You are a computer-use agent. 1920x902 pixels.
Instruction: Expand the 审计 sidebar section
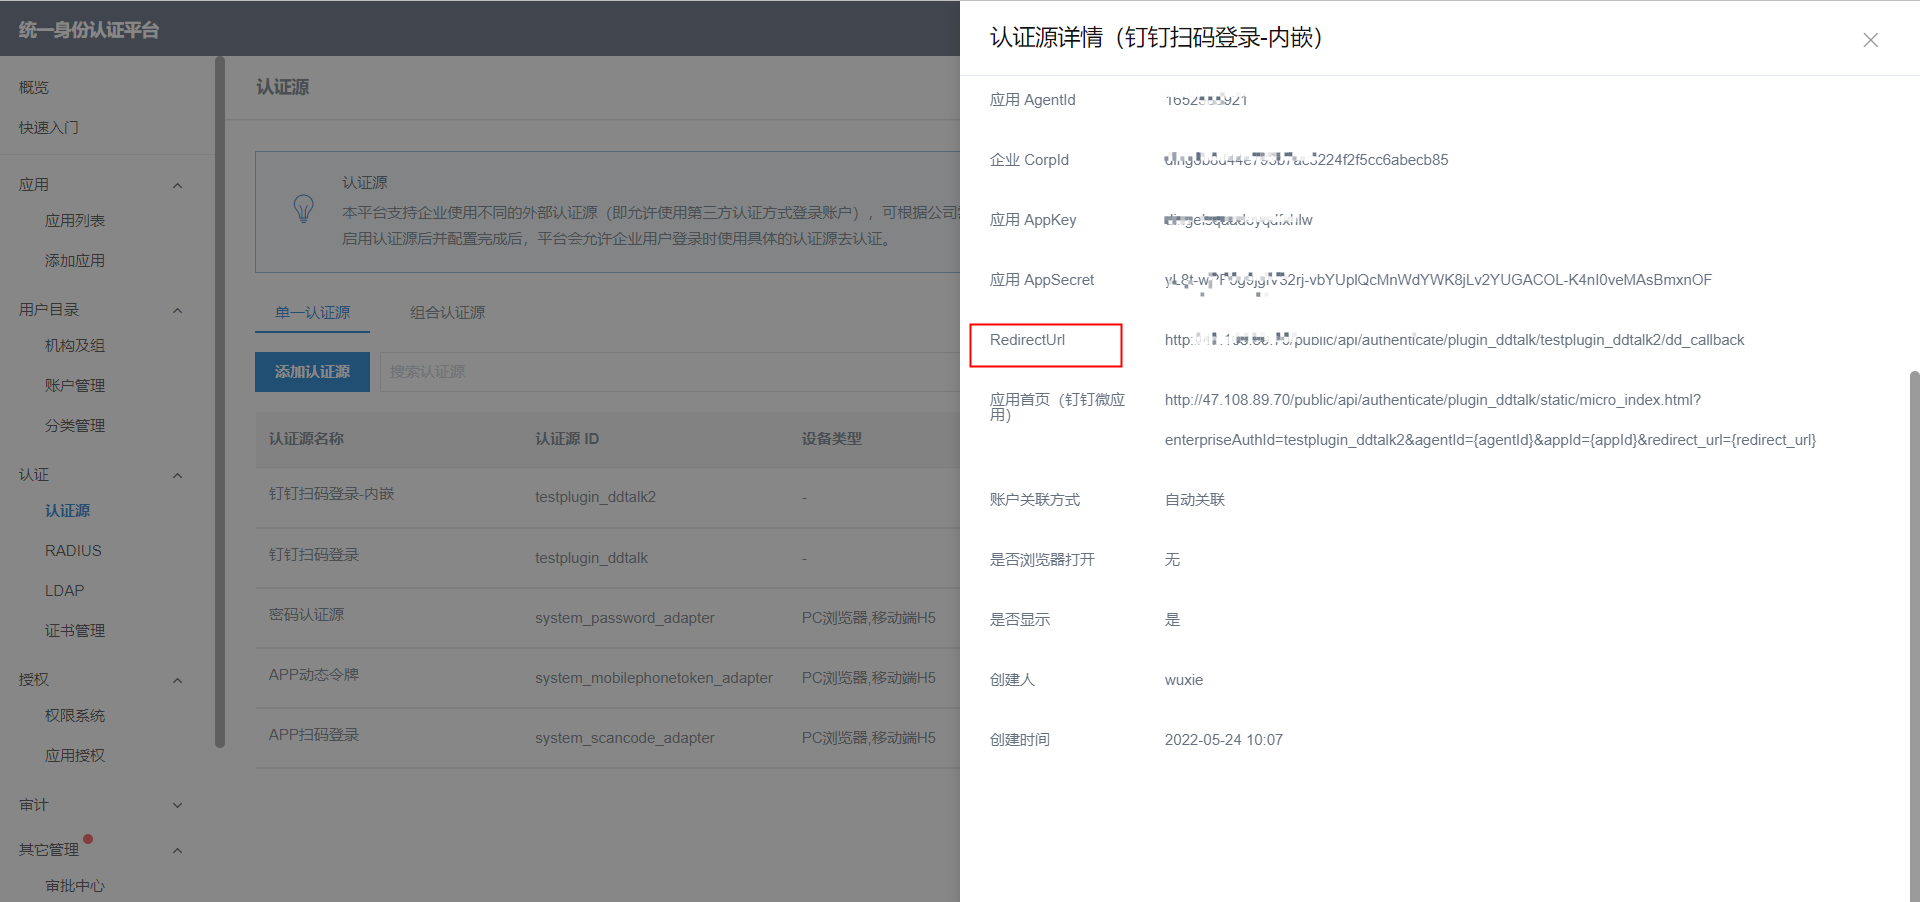coord(177,805)
